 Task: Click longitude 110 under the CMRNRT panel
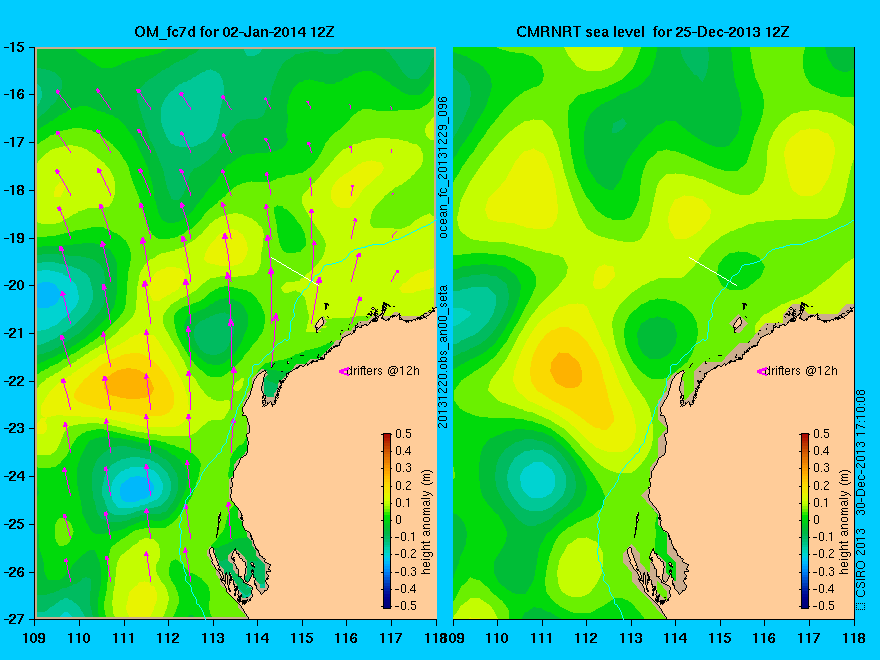(x=497, y=638)
